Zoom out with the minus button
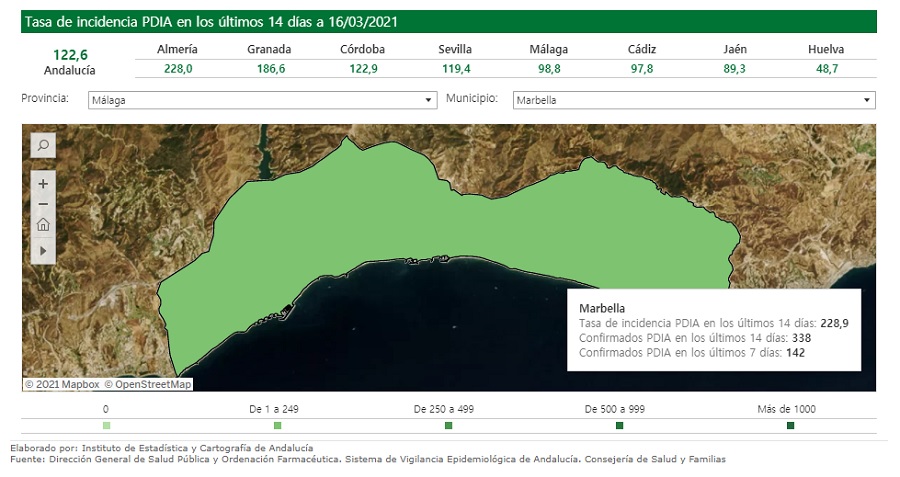This screenshot has height=477, width=900. (x=43, y=204)
